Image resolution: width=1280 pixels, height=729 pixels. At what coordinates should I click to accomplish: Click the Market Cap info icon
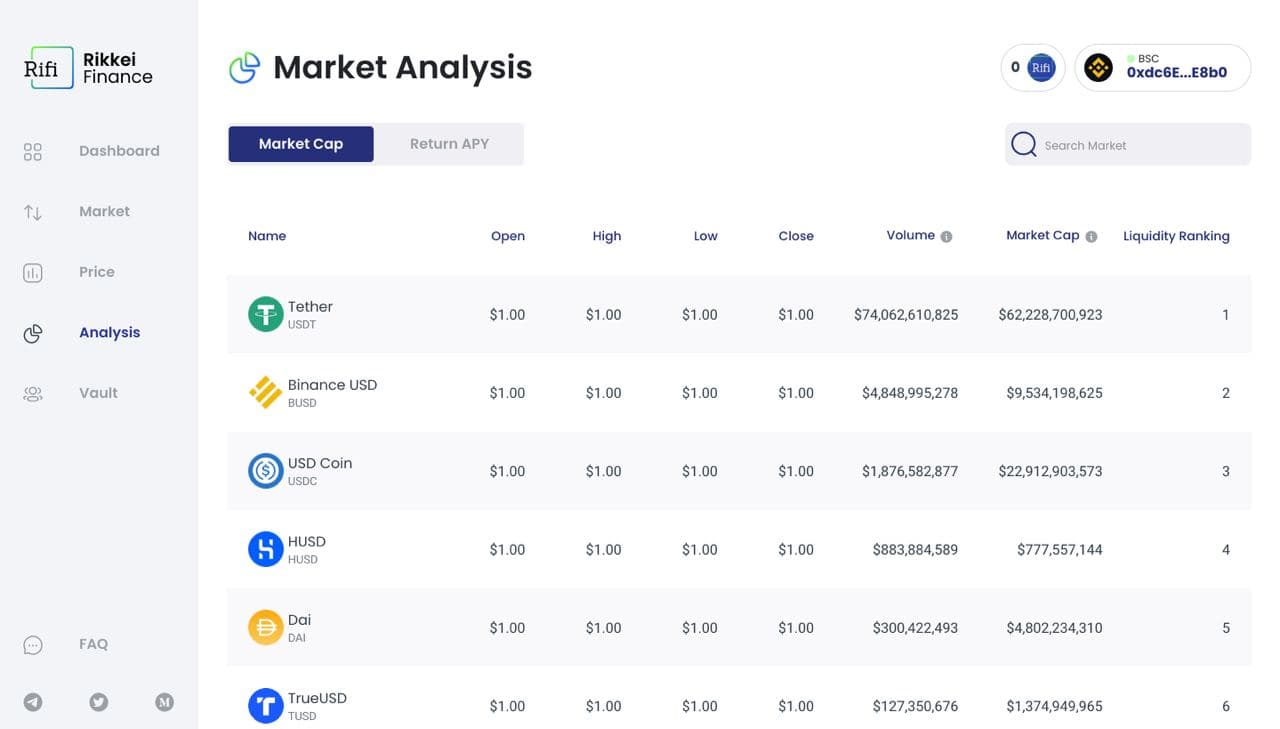(1091, 237)
